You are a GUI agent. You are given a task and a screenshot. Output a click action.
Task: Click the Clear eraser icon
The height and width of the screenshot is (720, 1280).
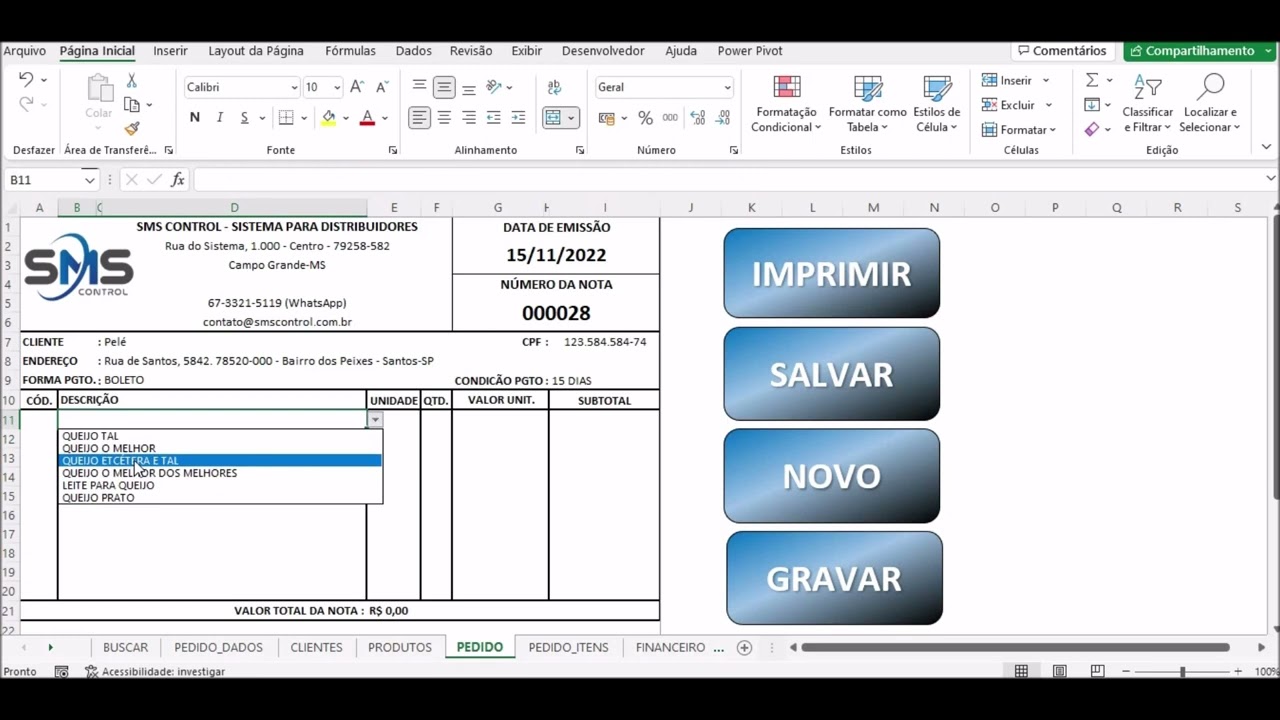point(1092,129)
